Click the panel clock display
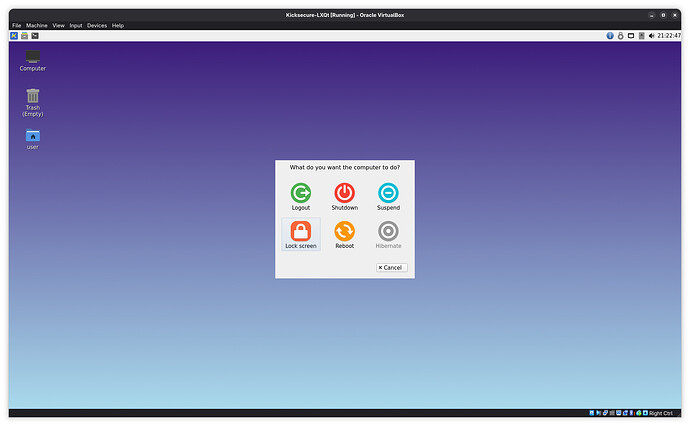The height and width of the screenshot is (425, 690). click(669, 36)
